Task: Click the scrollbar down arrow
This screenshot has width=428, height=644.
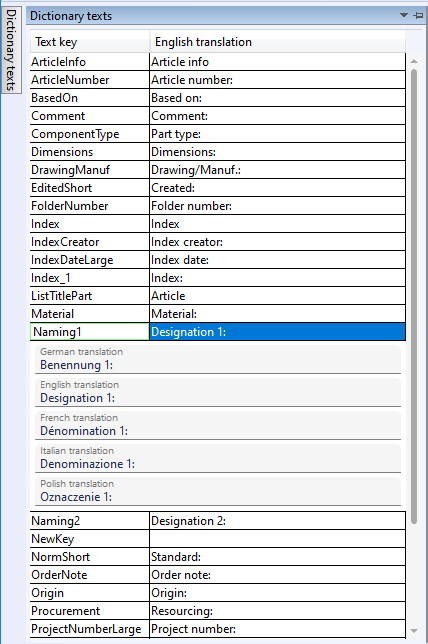Action: click(x=414, y=631)
